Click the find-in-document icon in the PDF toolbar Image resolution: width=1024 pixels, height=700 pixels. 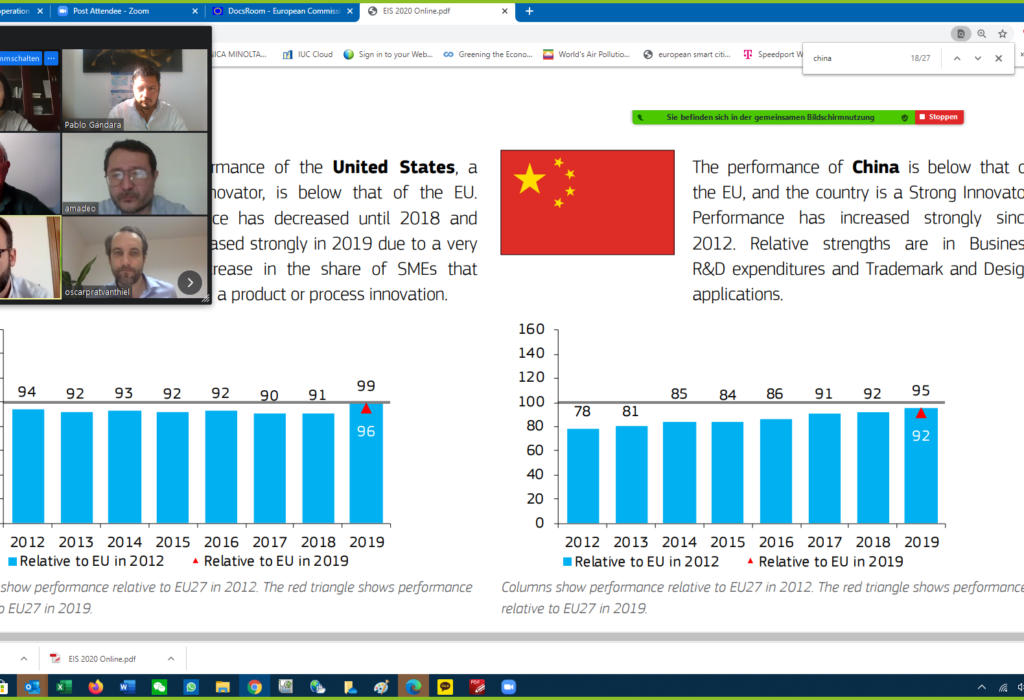click(960, 33)
